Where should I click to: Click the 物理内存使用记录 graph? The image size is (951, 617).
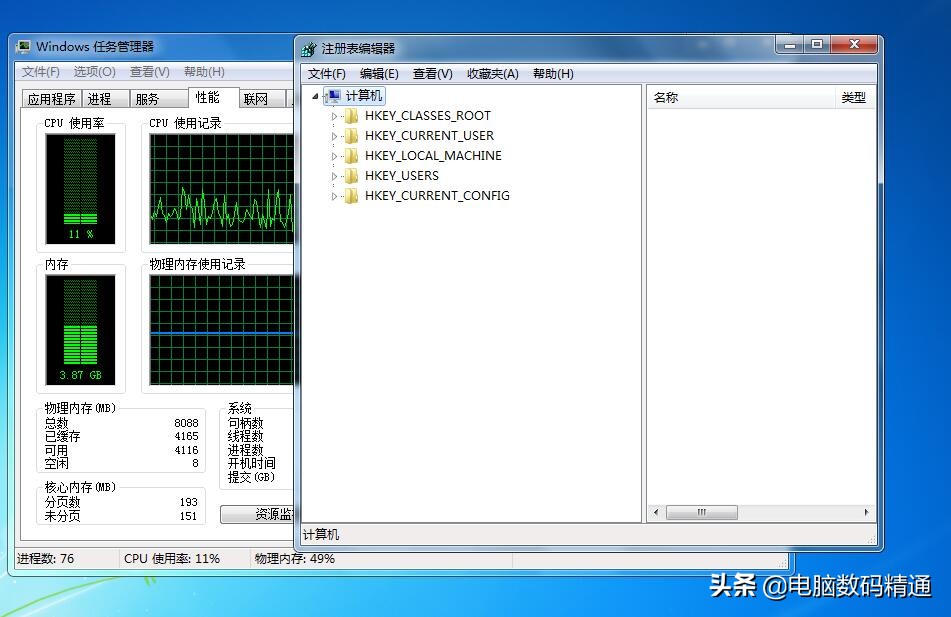[x=222, y=330]
